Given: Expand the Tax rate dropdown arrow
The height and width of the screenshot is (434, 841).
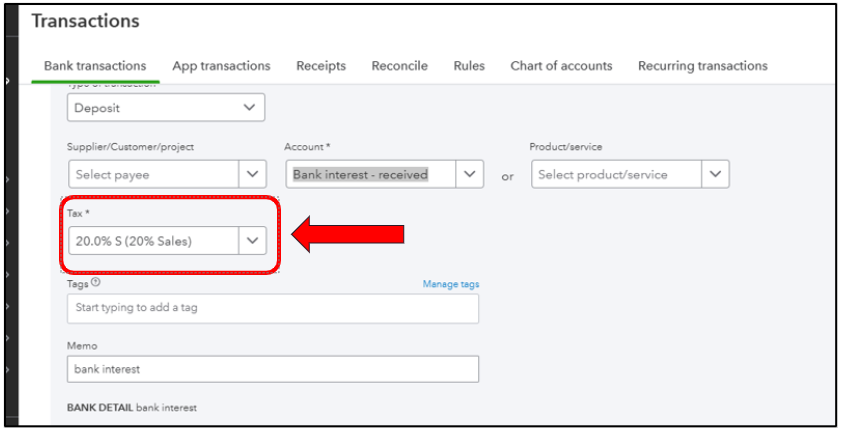Looking at the screenshot, I should [253, 241].
